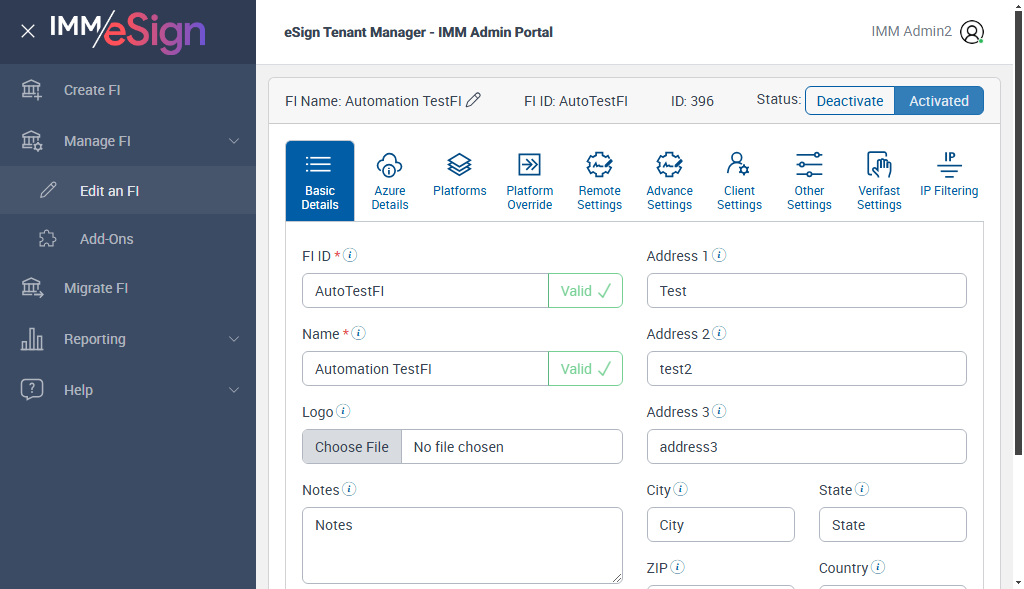Go to Add-Ons in the sidebar
The height and width of the screenshot is (589, 1024).
(x=106, y=239)
